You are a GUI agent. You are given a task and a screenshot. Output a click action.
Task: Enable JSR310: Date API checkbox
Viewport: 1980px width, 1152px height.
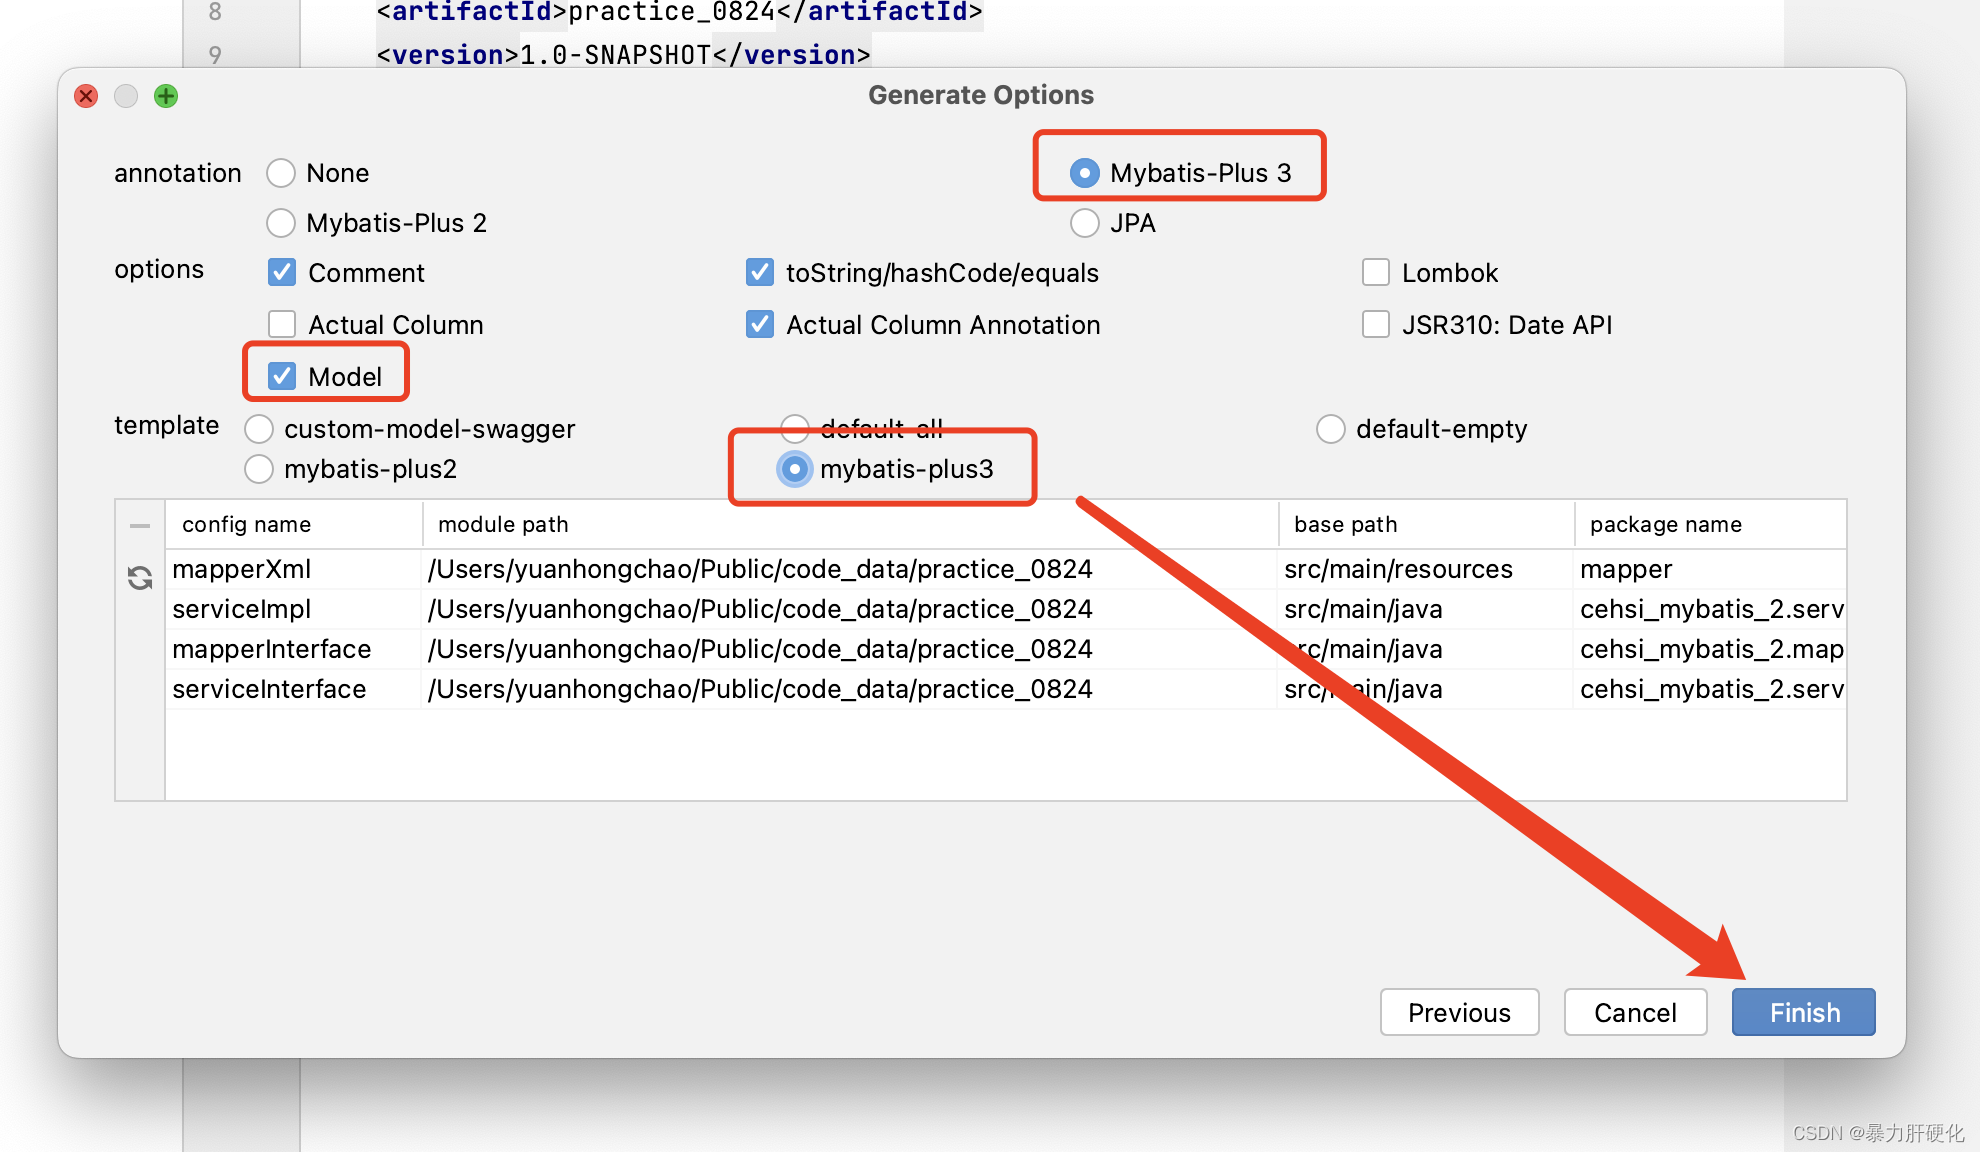[x=1376, y=325]
